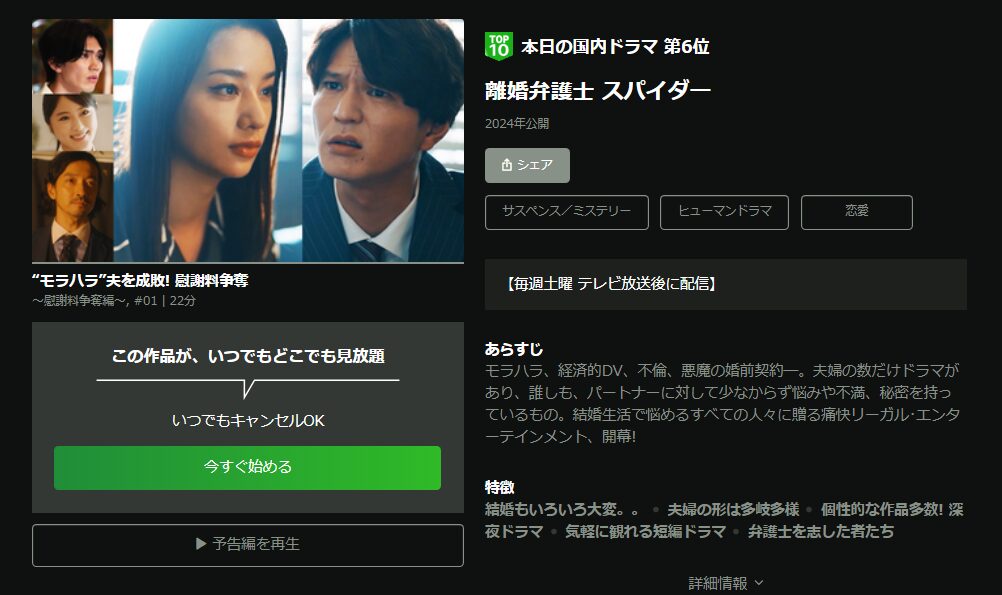This screenshot has width=1002, height=595.
Task: Click the 本日の国内ドラマ 第6位 ranking text
Action: [615, 46]
